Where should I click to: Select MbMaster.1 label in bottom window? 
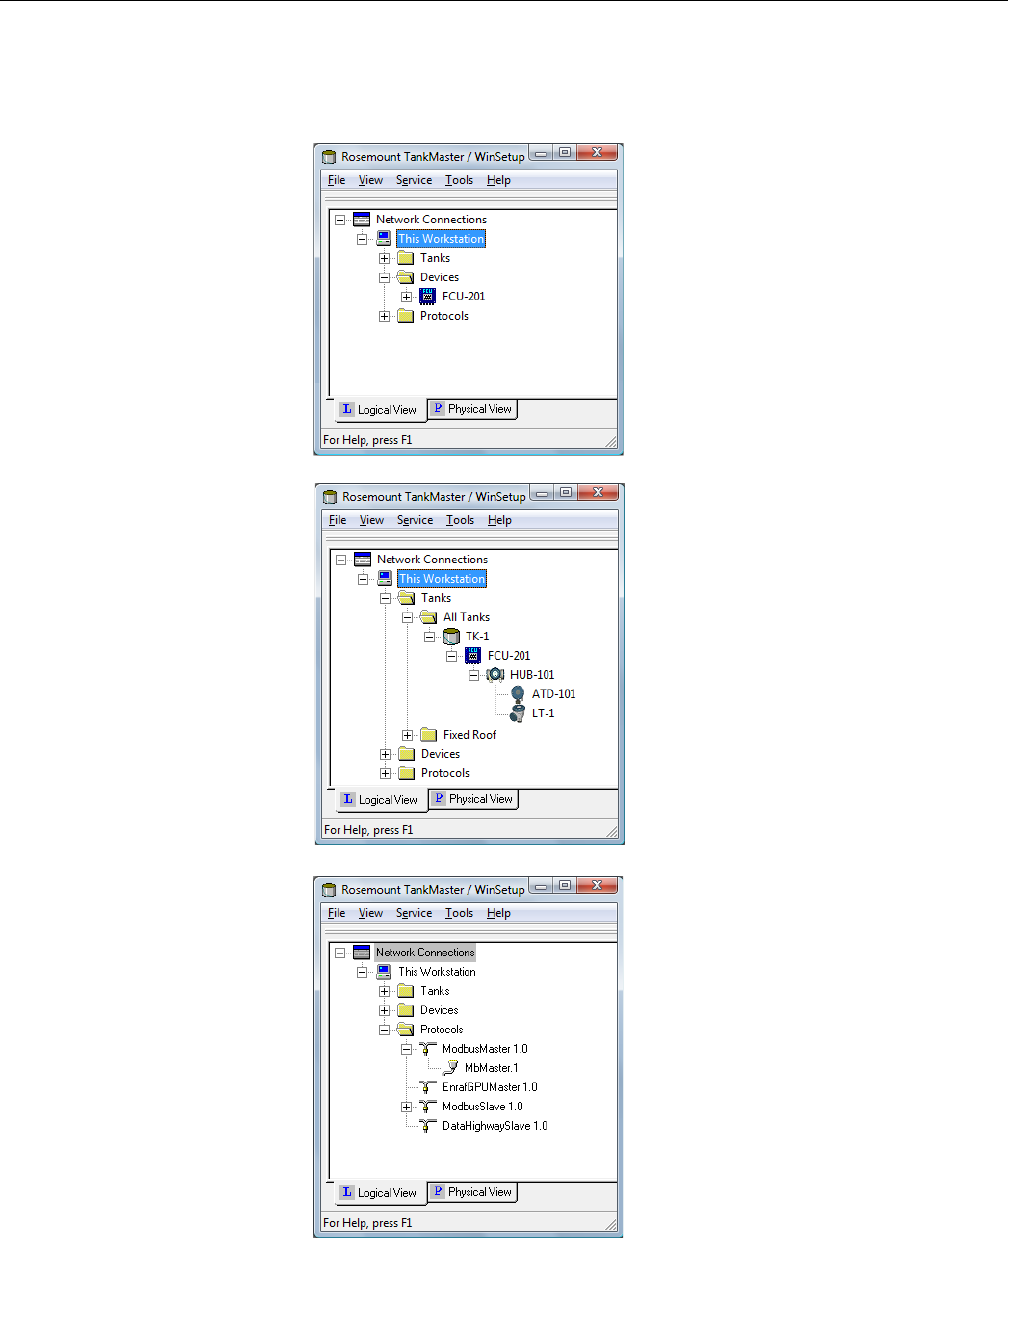point(492,1068)
